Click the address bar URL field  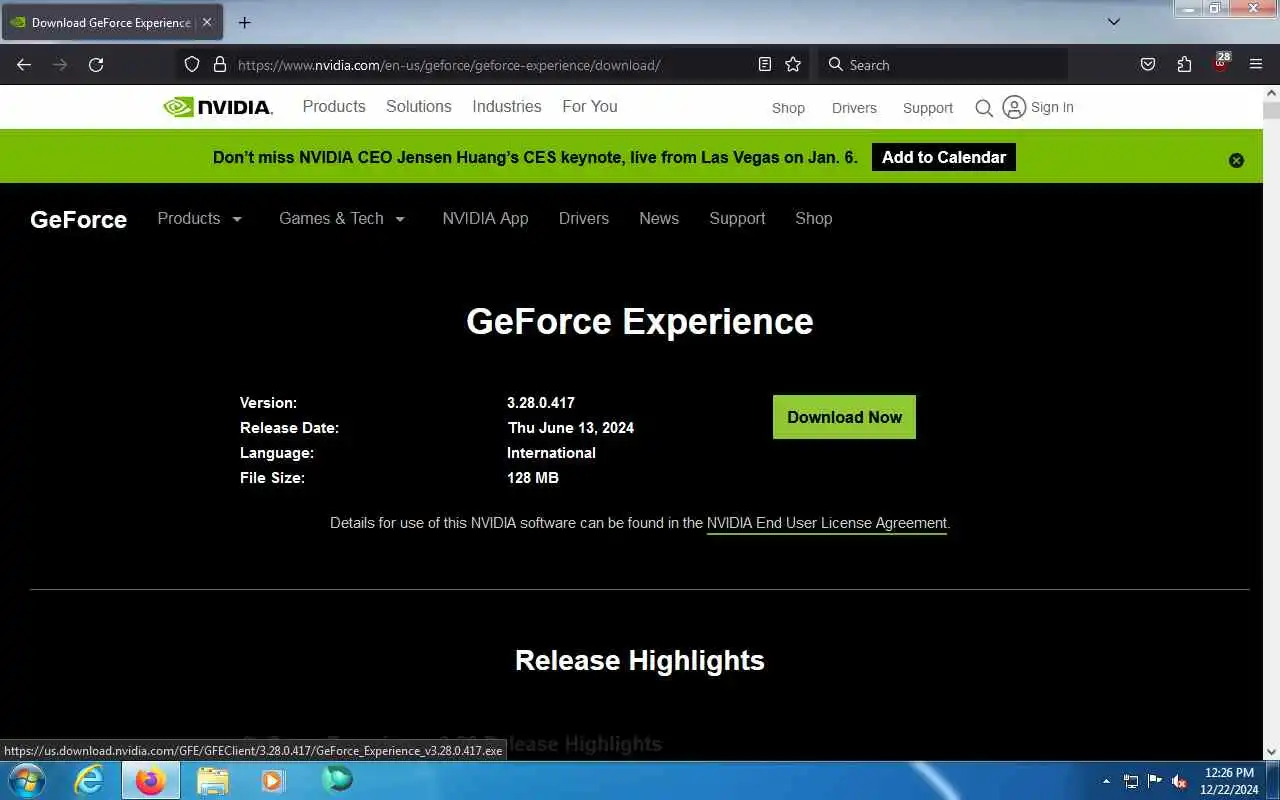click(490, 65)
